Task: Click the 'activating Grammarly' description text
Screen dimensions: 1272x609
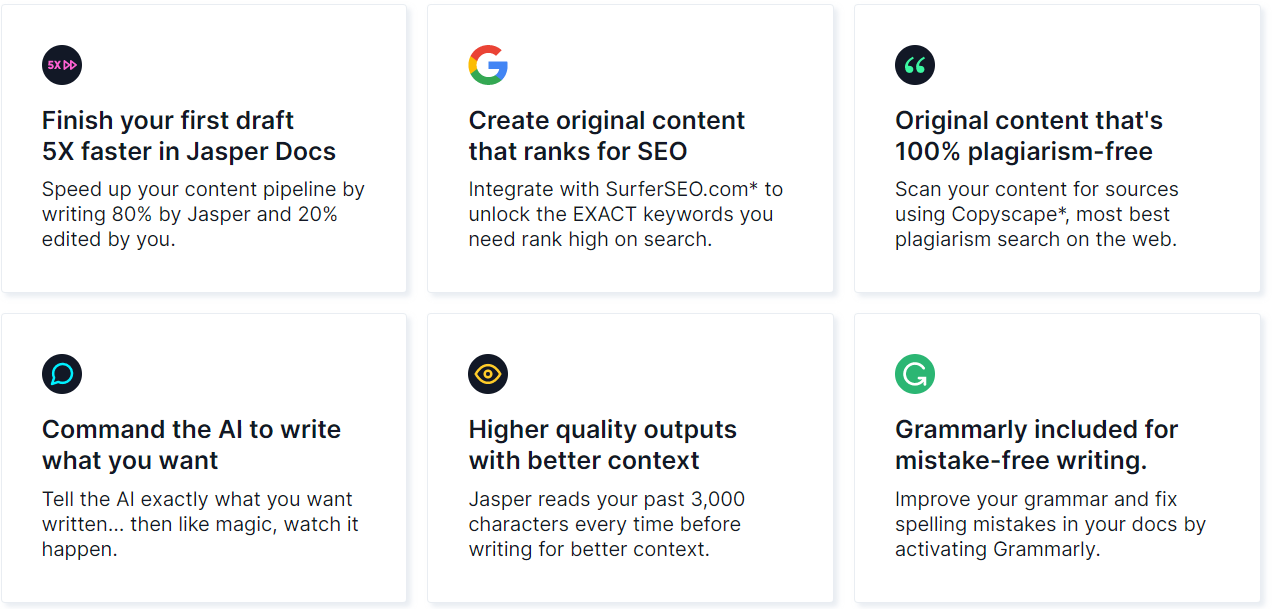Action: pos(1050,524)
